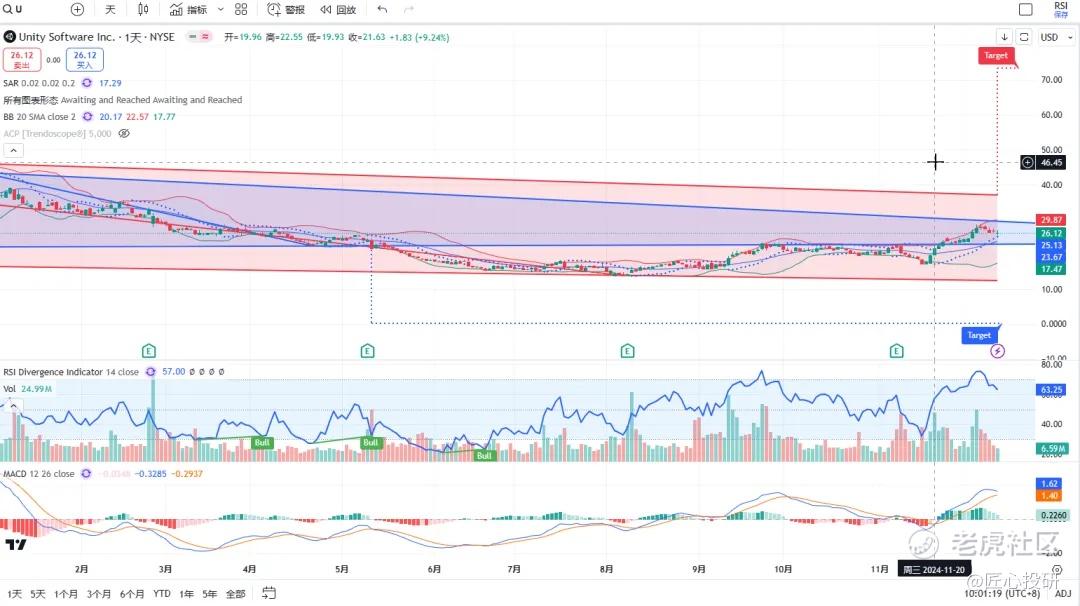This screenshot has height=606, width=1080.
Task: Set range to 3个月
Action: coord(98,594)
